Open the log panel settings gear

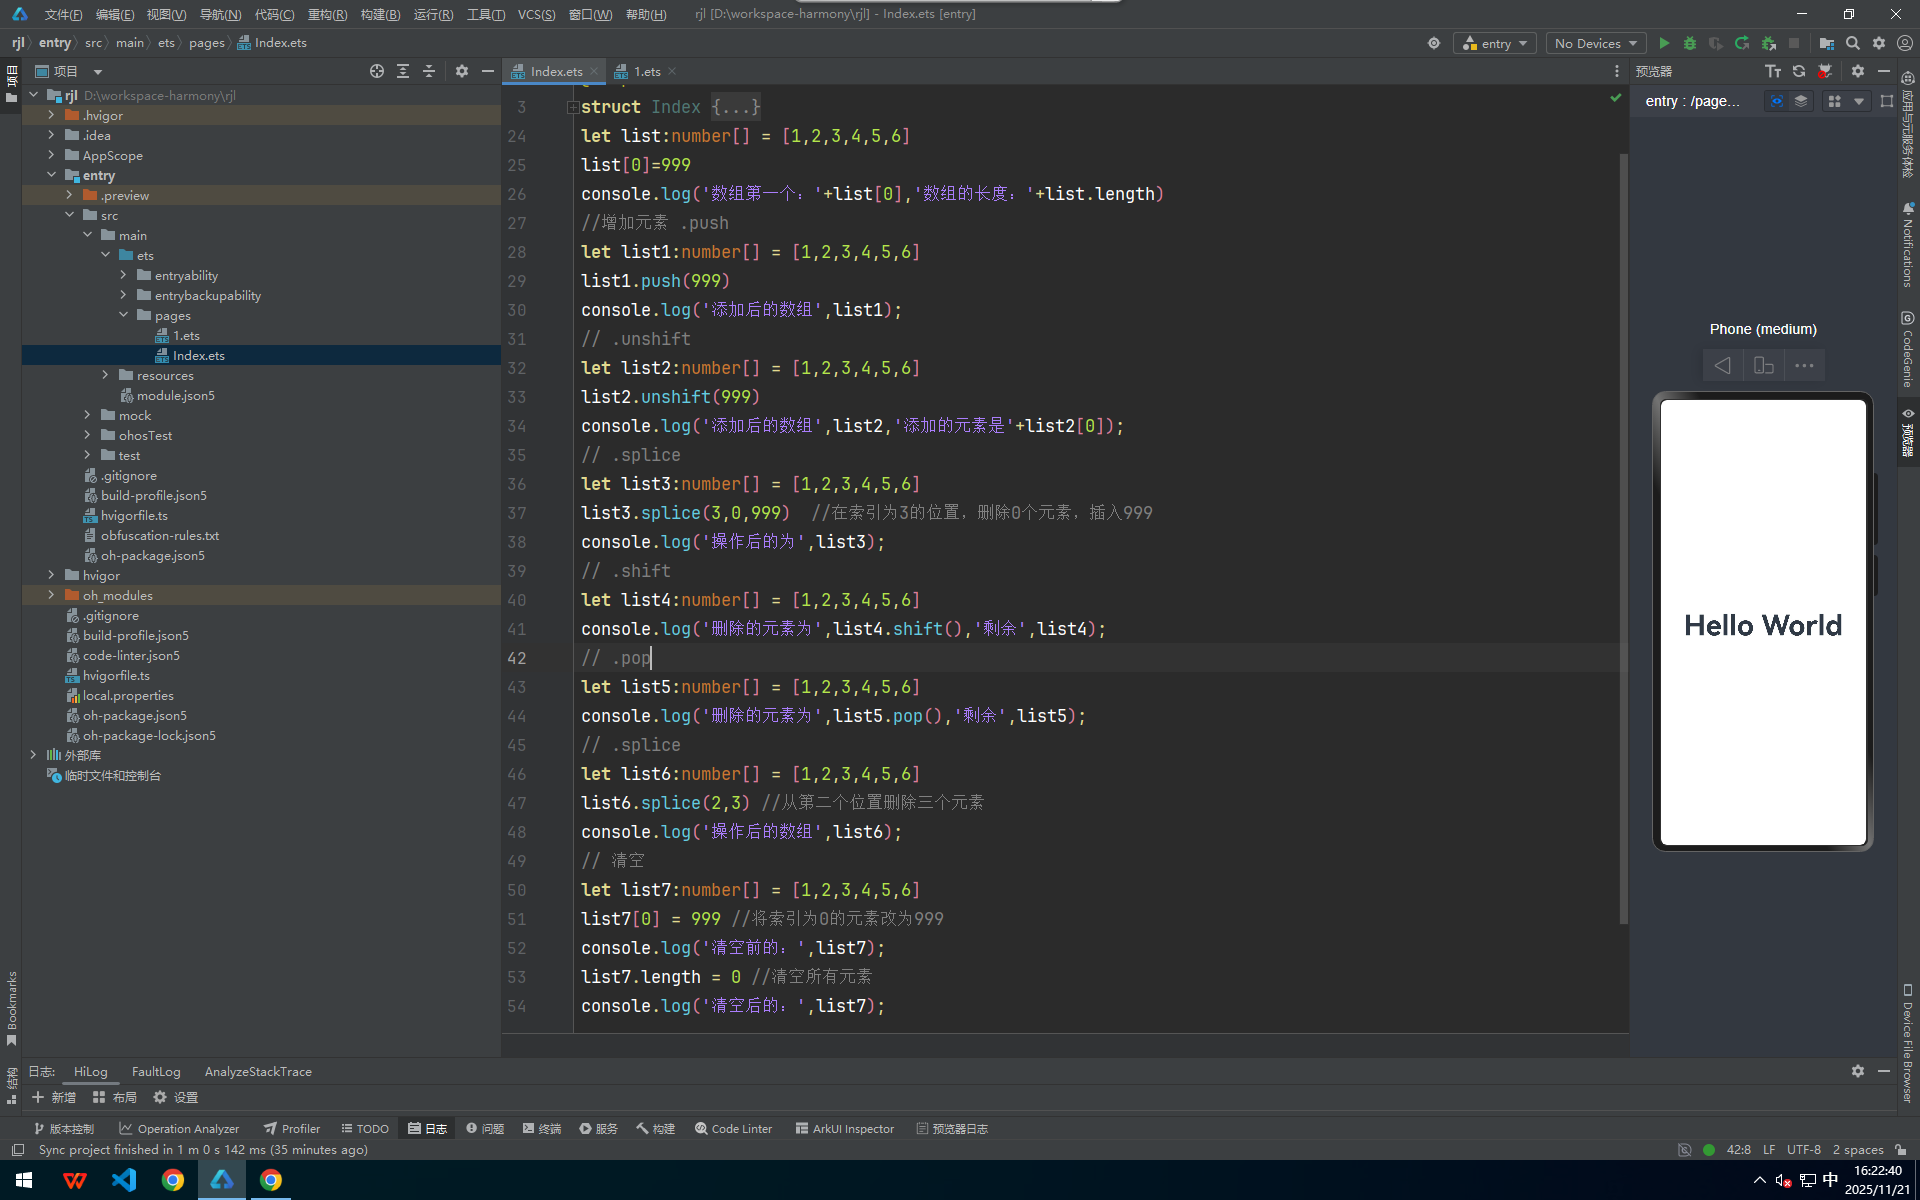pos(1857,1071)
